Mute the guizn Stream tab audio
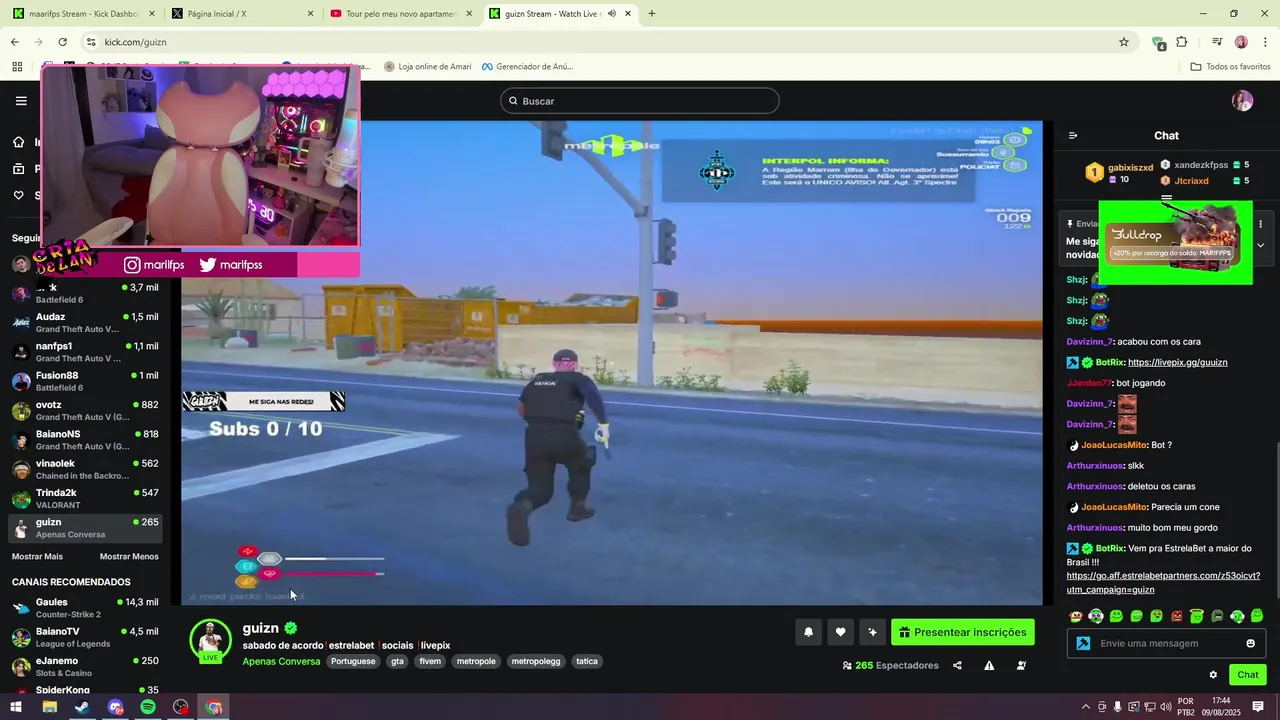This screenshot has width=1280, height=720. tap(611, 14)
